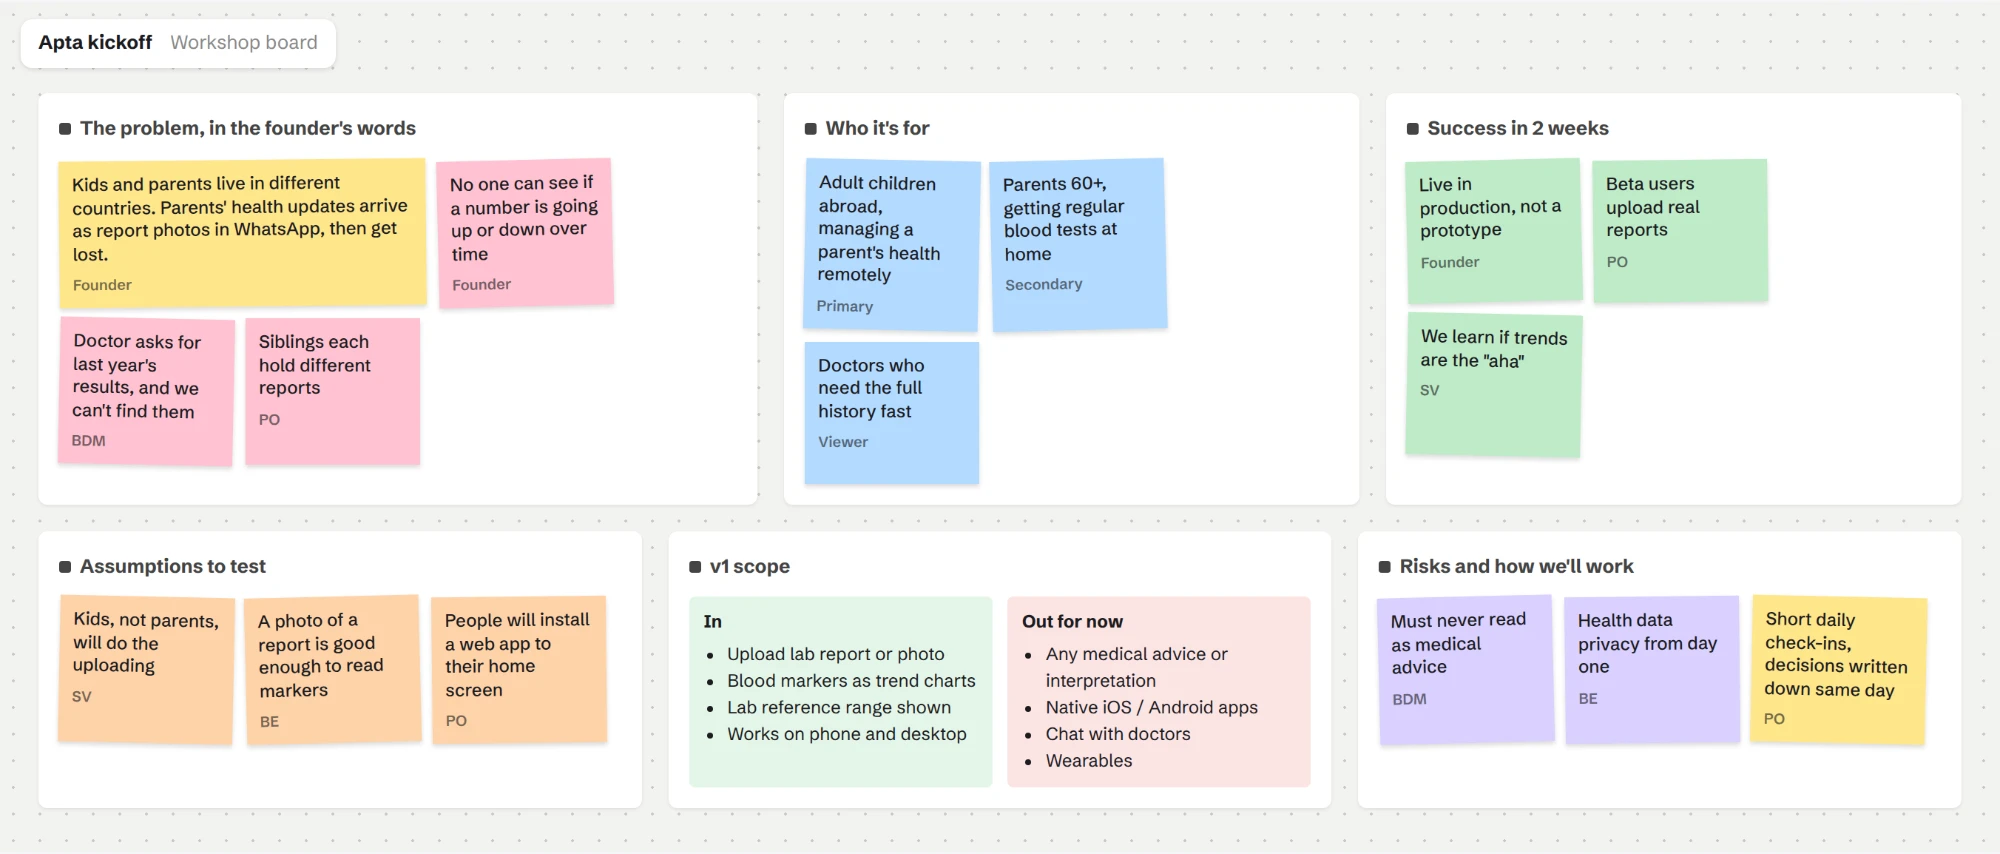
Task: Click the "Parents 60+, getting regular blood tests" note
Action: pos(1079,245)
